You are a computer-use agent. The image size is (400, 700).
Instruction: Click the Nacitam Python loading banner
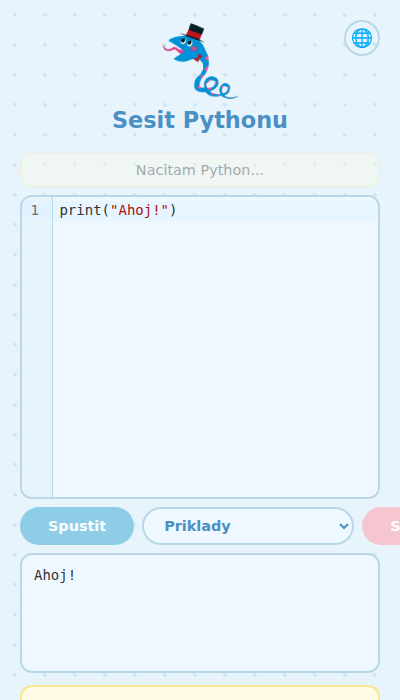click(x=200, y=170)
